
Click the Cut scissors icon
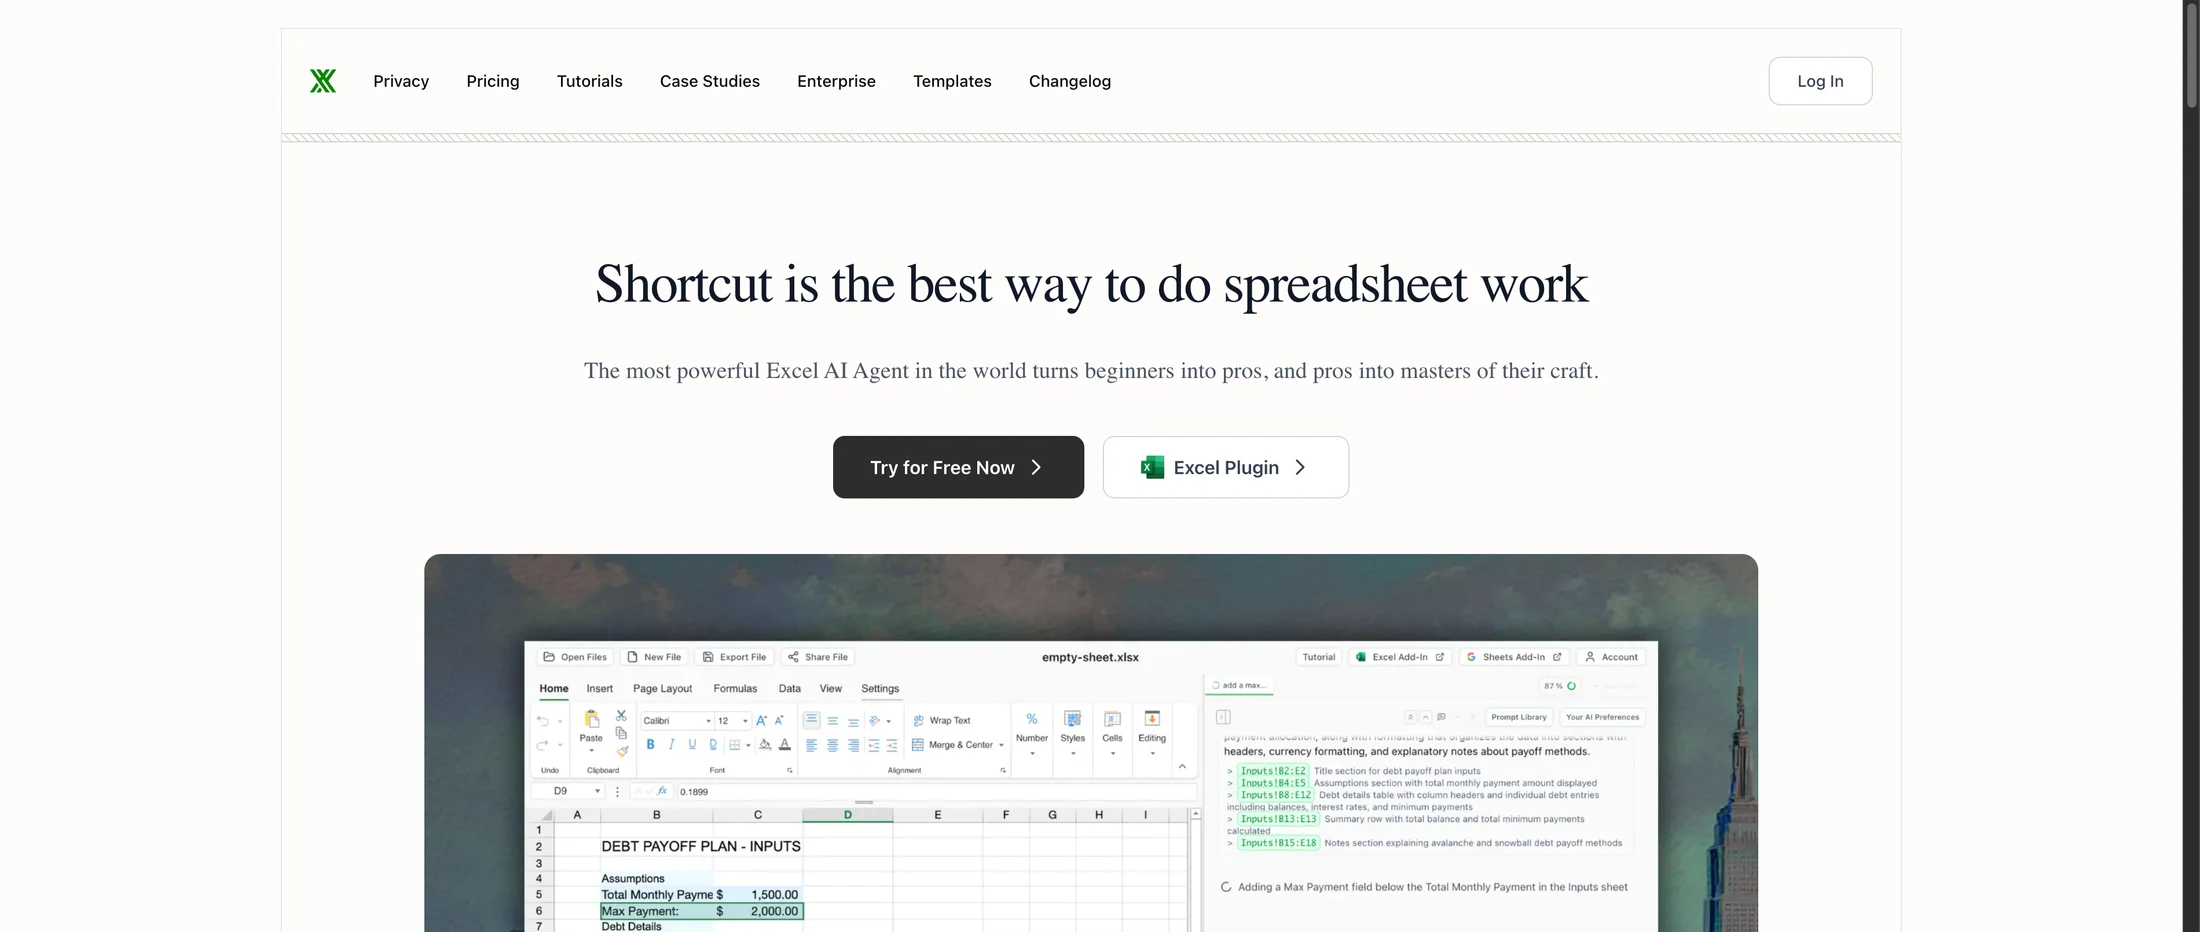pos(621,716)
